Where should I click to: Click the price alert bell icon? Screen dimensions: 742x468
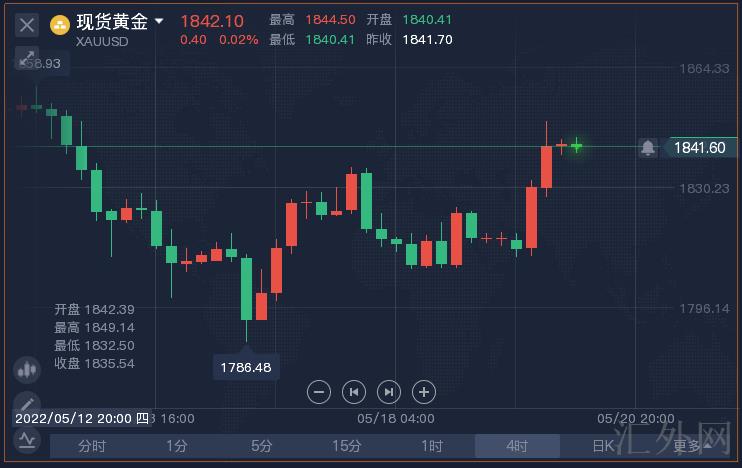point(648,148)
